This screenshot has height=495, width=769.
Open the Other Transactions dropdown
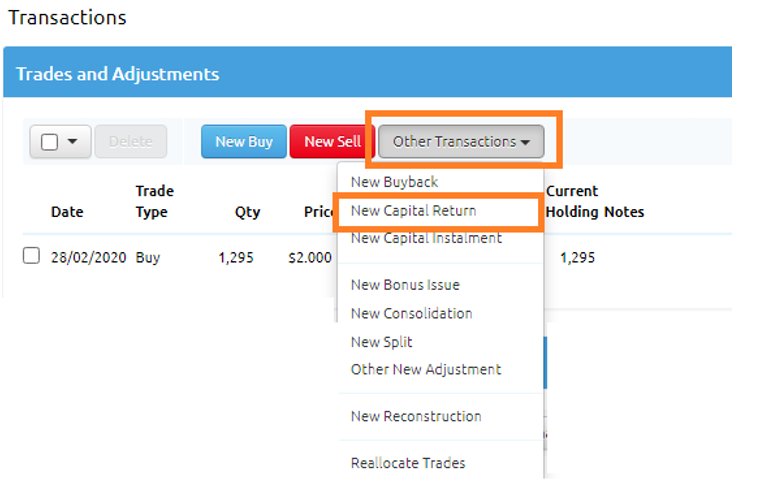click(x=461, y=142)
